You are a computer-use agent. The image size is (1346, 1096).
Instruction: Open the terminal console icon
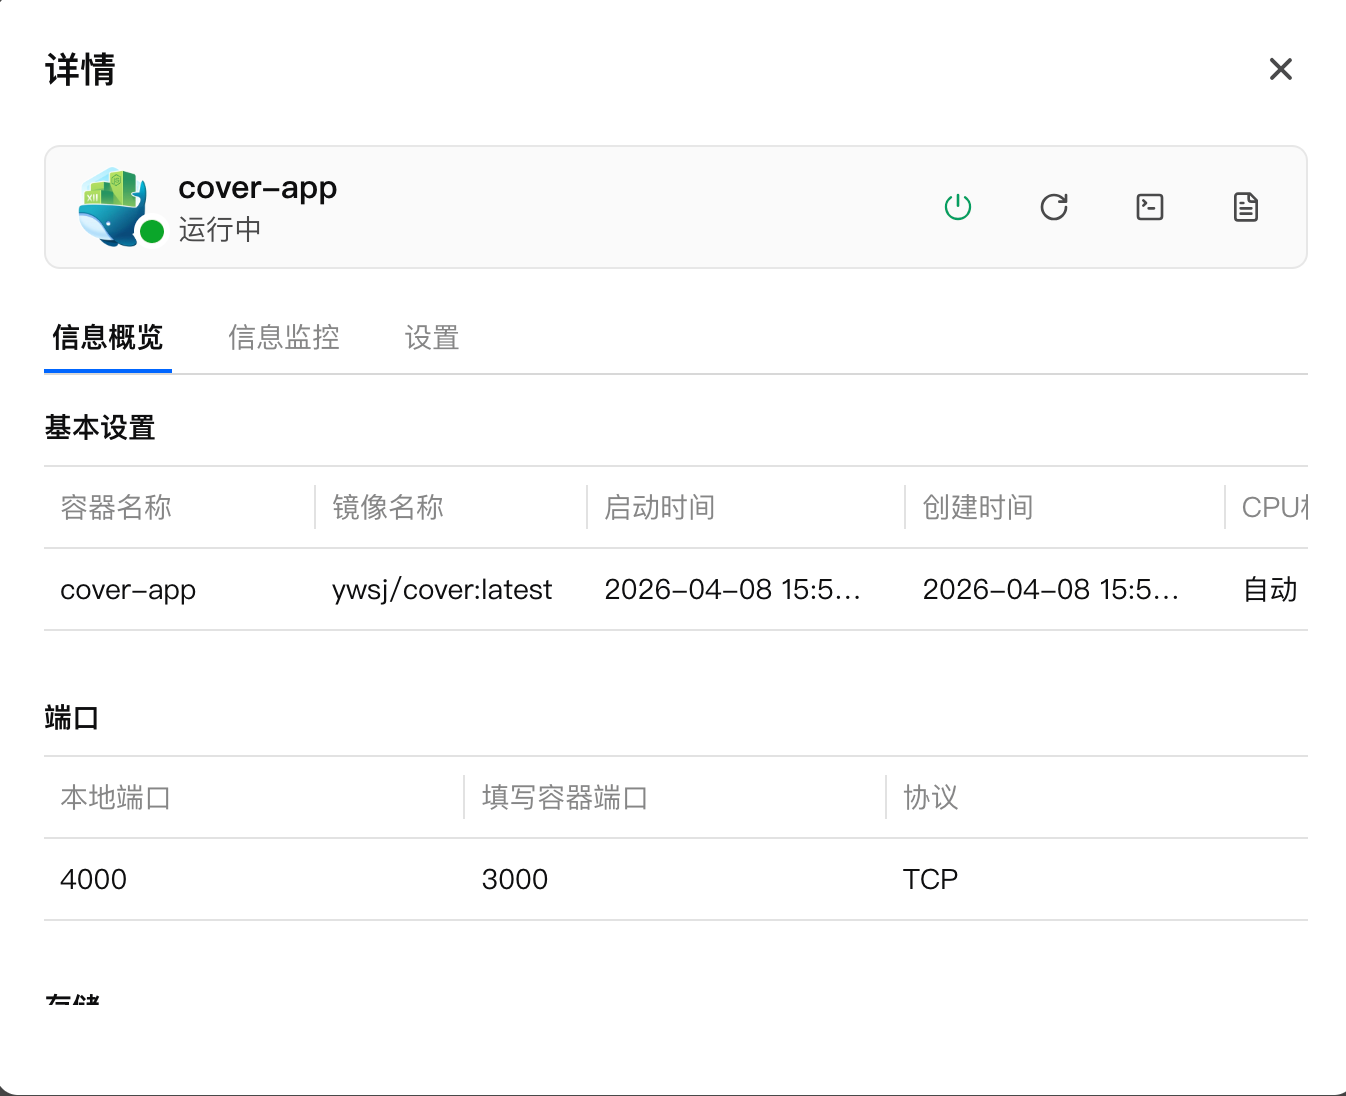click(x=1149, y=207)
